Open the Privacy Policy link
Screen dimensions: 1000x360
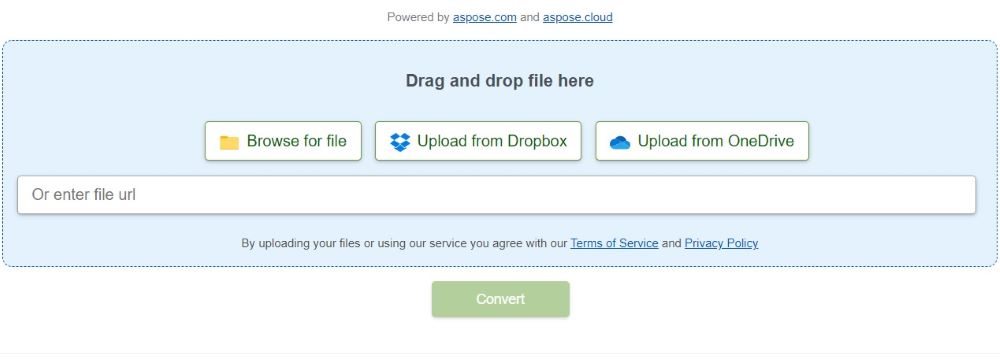(x=721, y=243)
